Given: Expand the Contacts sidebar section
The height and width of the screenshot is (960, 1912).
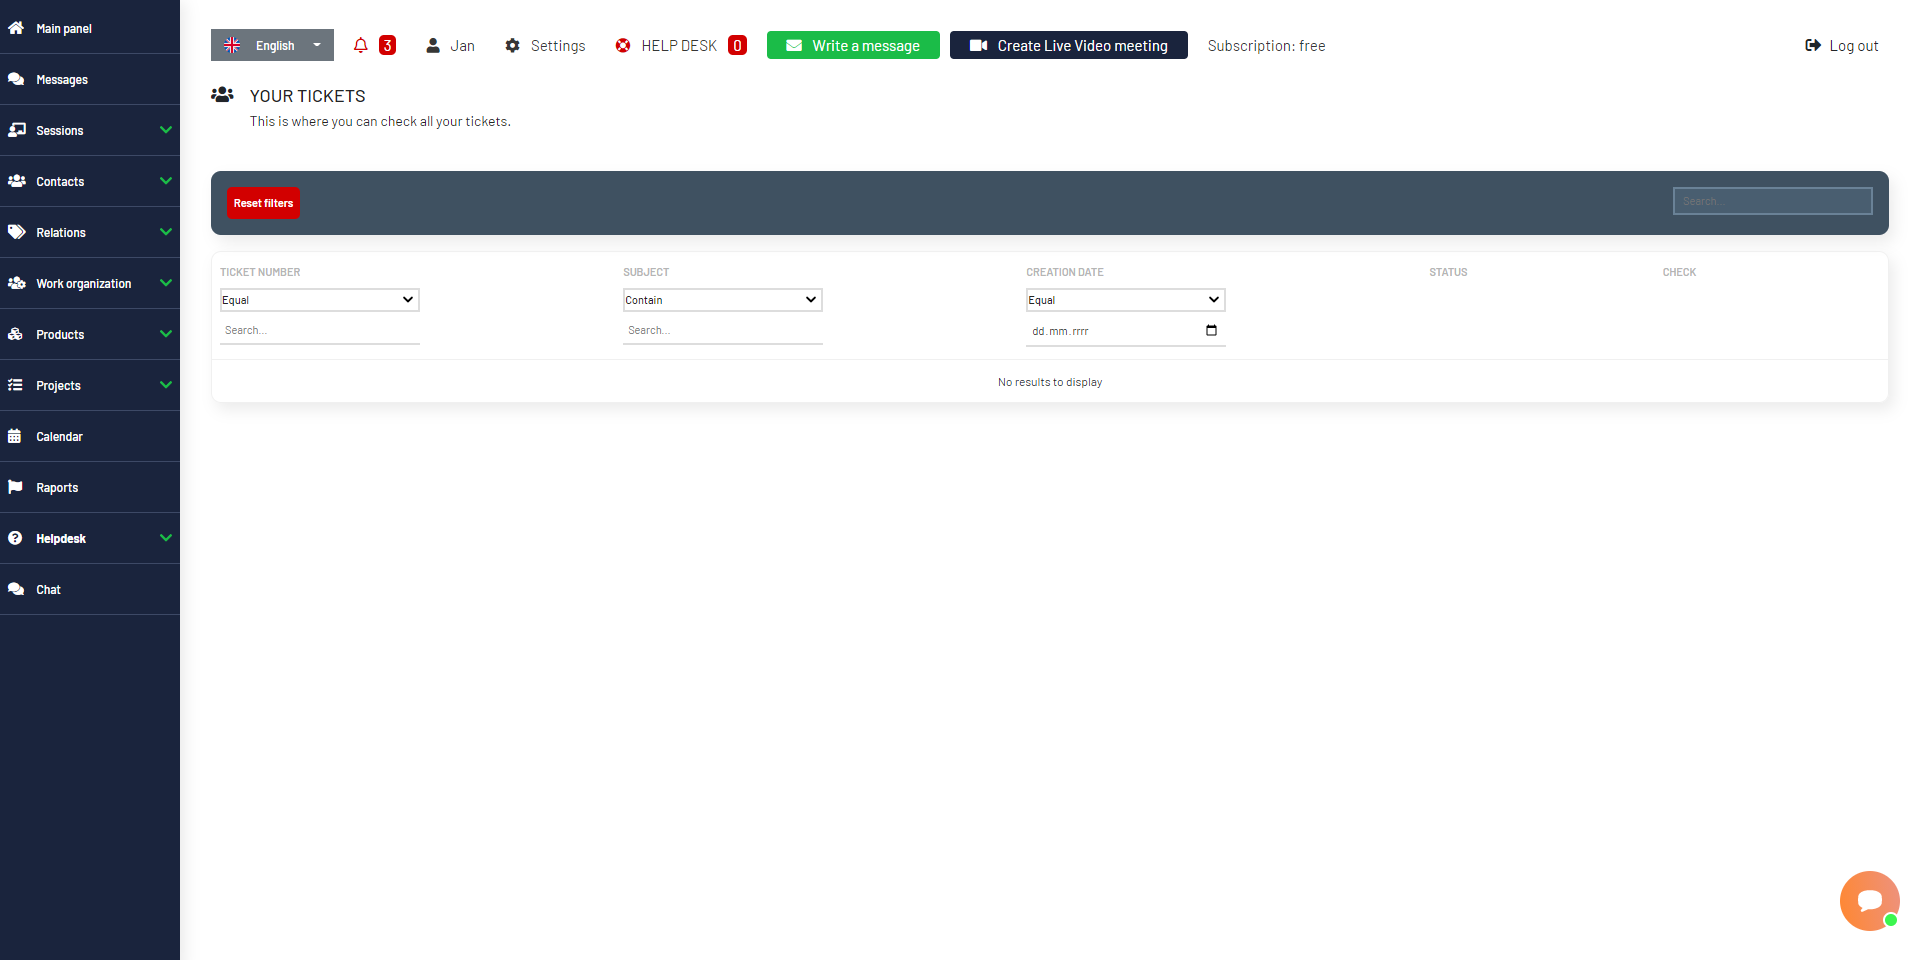Looking at the screenshot, I should (165, 181).
